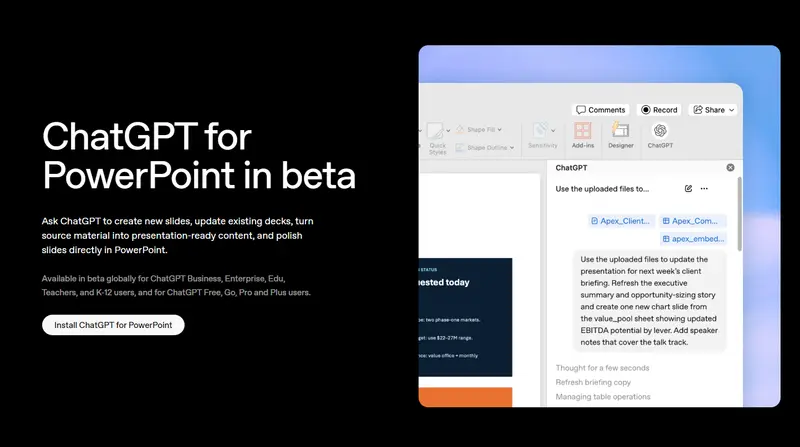Open the apex_embed attachment chip
The image size is (800, 447).
click(693, 239)
